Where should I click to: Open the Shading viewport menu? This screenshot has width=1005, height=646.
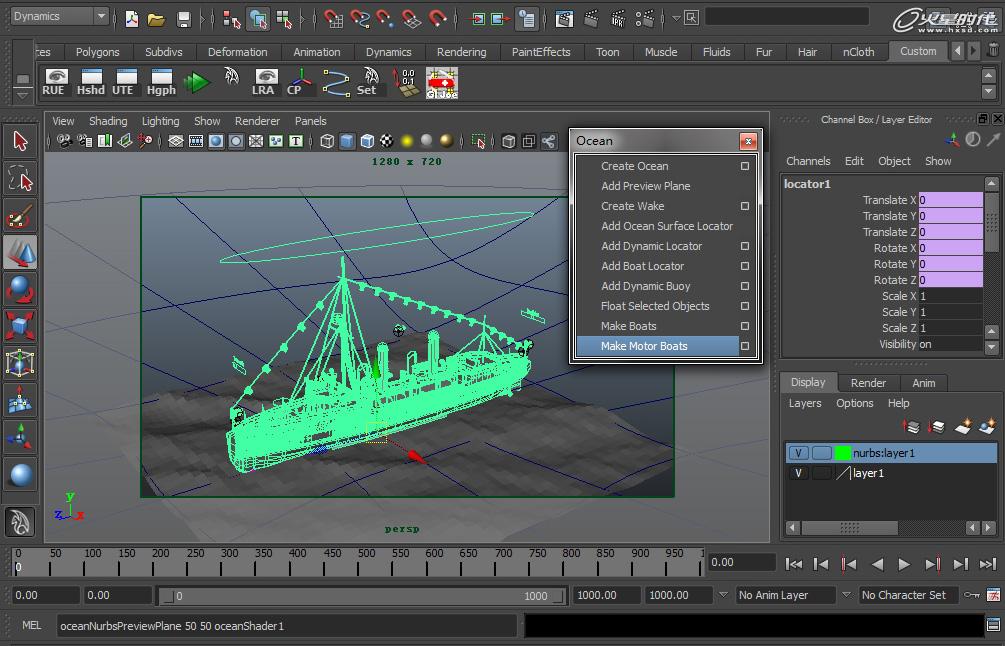pos(107,121)
